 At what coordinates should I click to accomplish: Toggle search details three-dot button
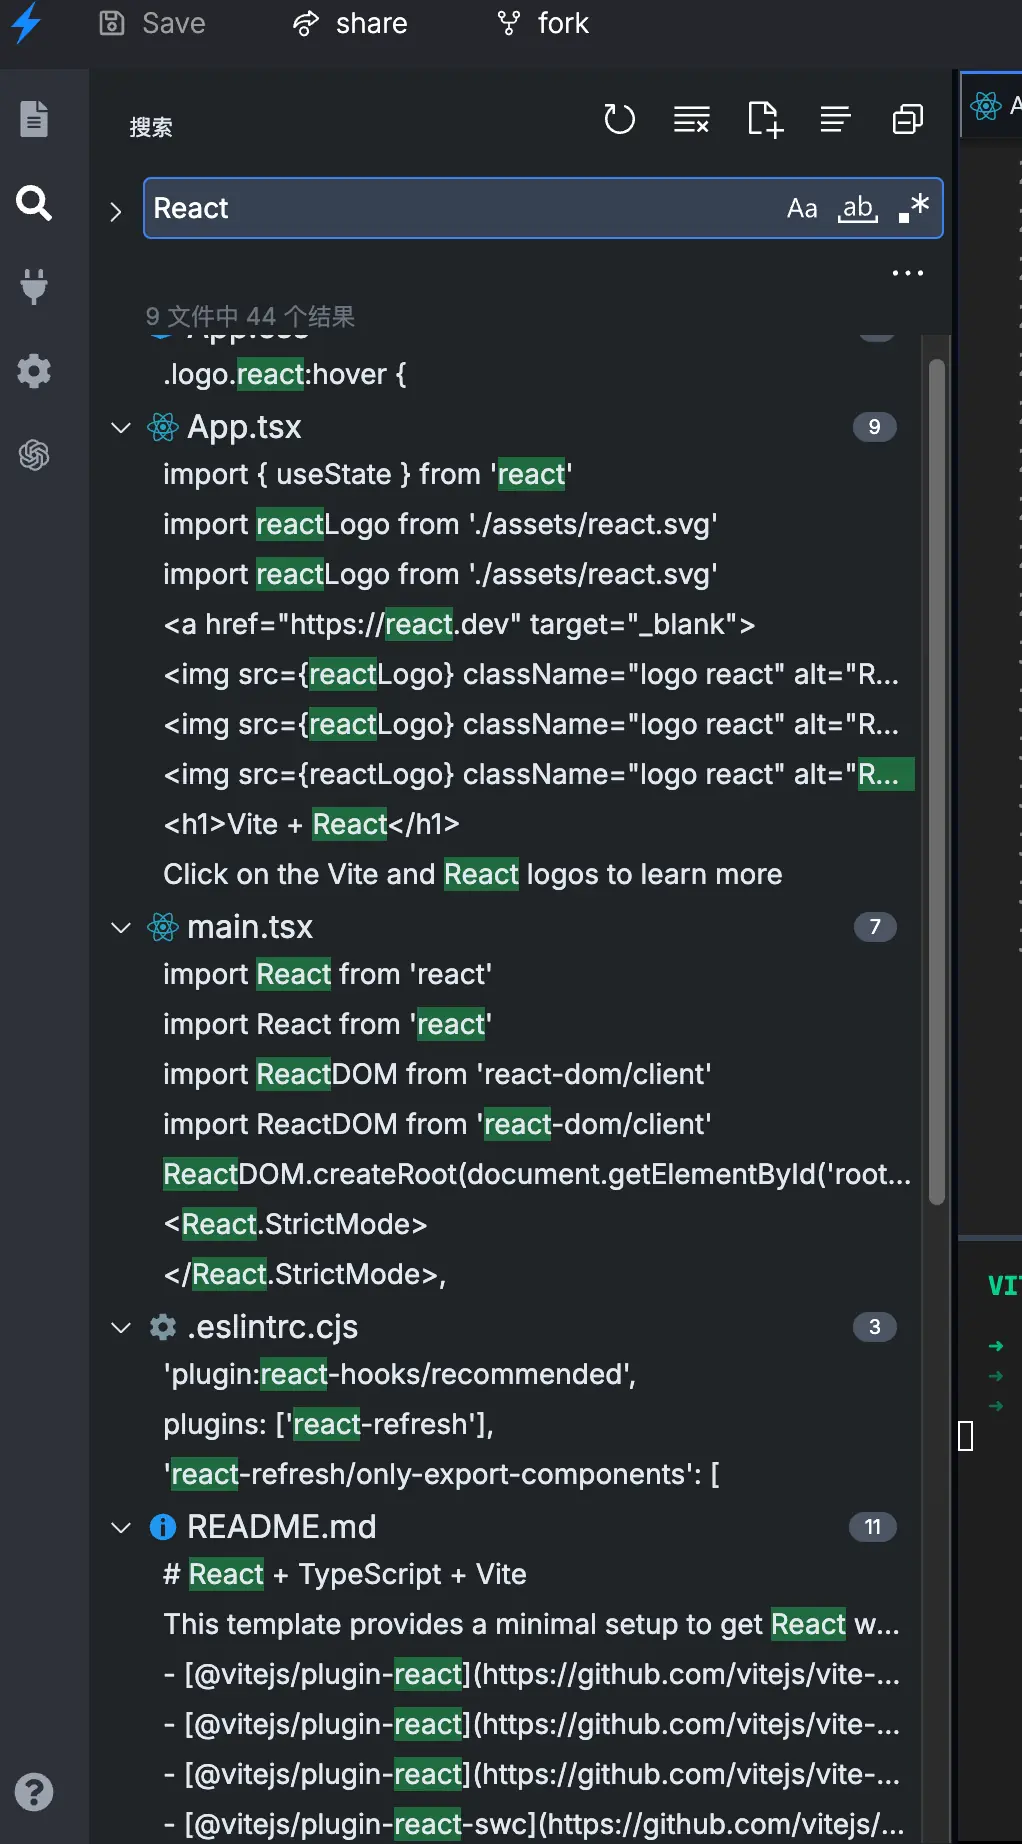[908, 273]
